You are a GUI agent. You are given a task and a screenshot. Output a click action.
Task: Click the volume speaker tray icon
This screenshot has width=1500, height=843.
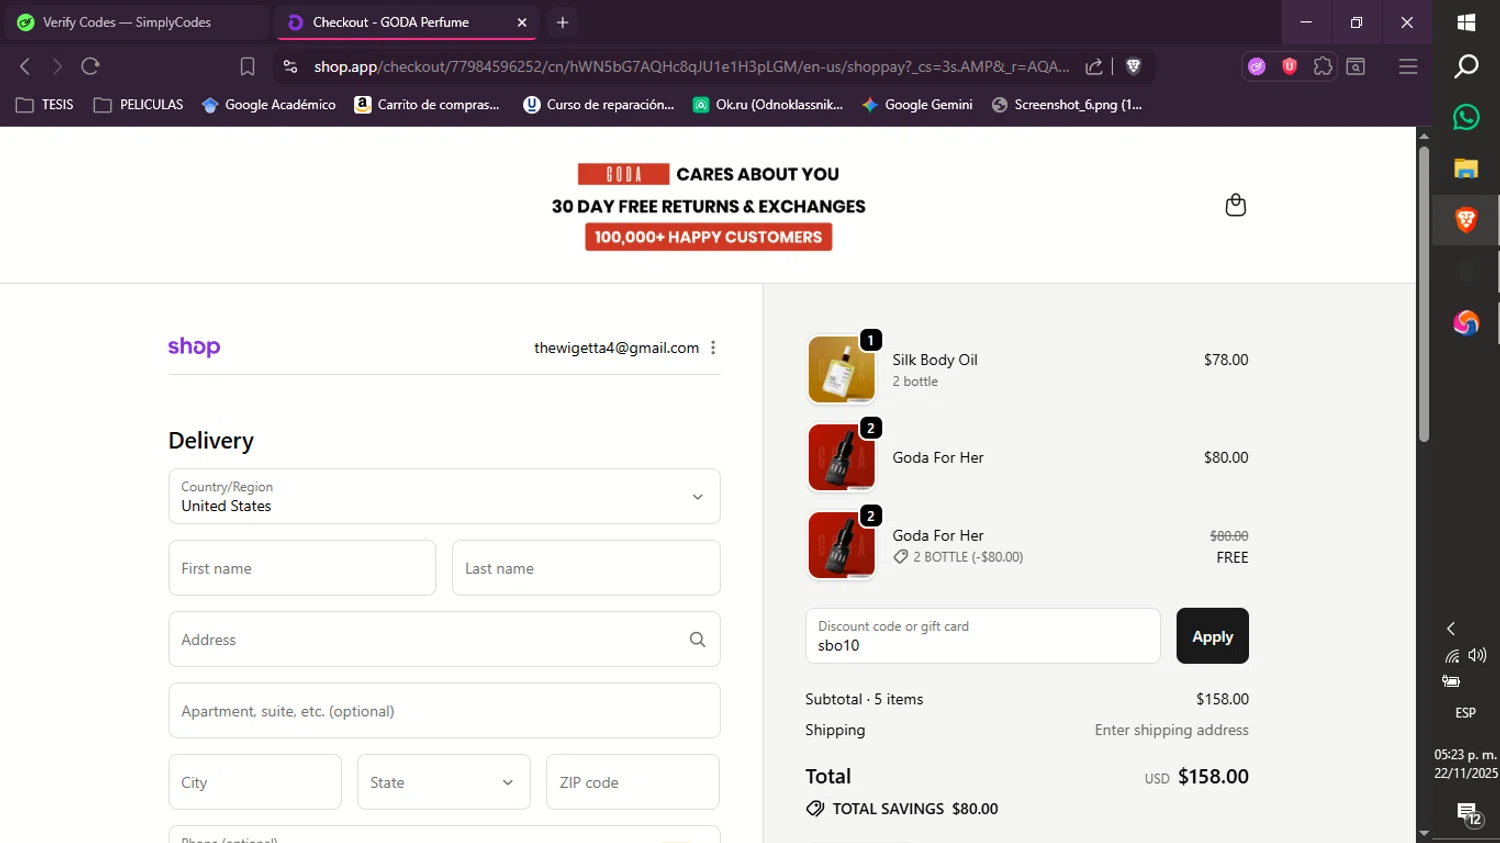click(1477, 655)
